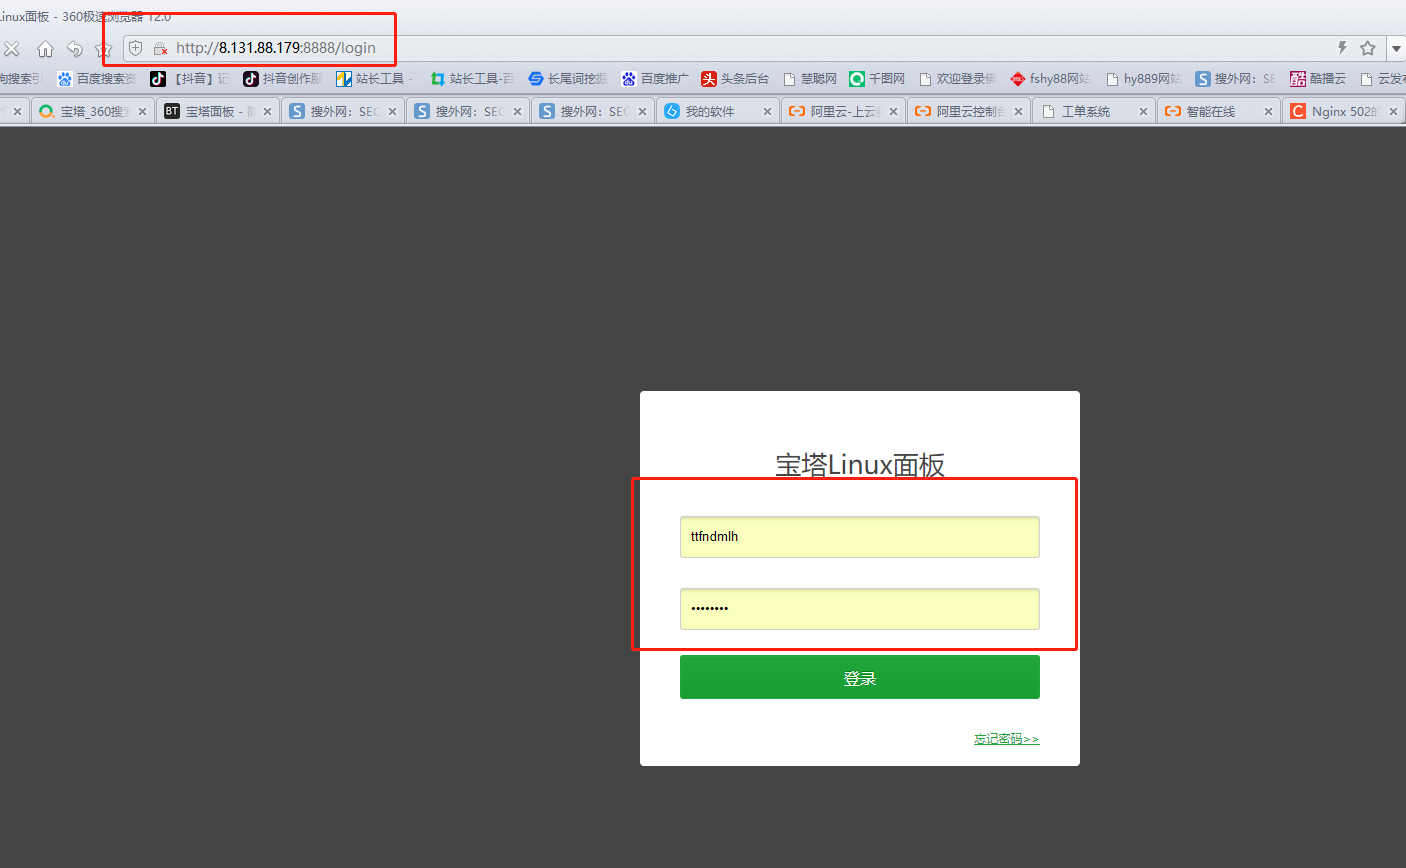Image resolution: width=1406 pixels, height=868 pixels.
Task: Open the 忘记密码 forgot password link
Action: pos(1007,739)
